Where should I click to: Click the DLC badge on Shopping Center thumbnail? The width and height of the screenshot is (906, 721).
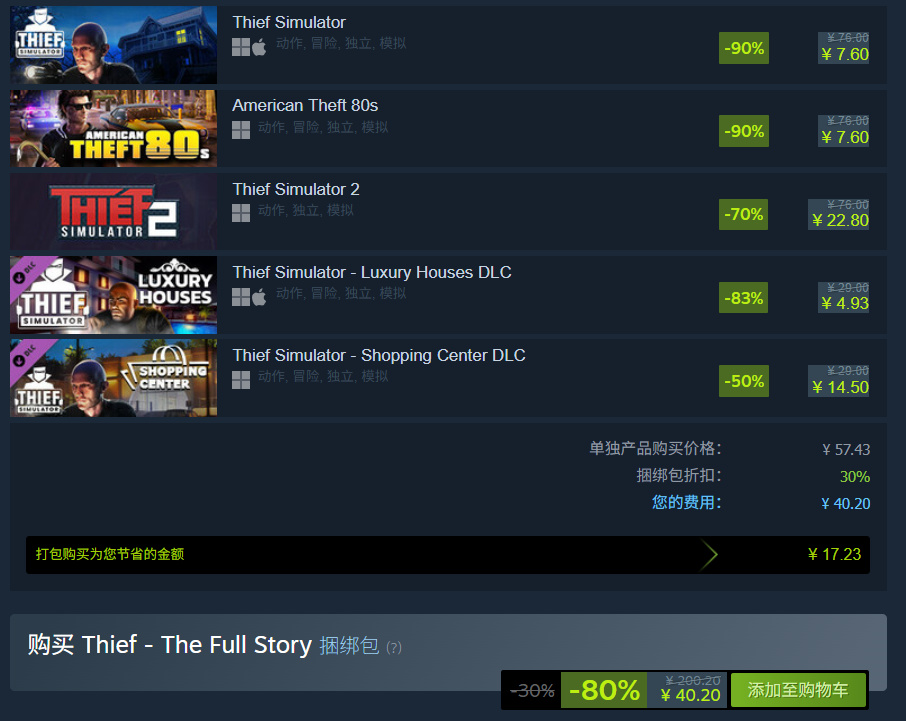coord(27,355)
